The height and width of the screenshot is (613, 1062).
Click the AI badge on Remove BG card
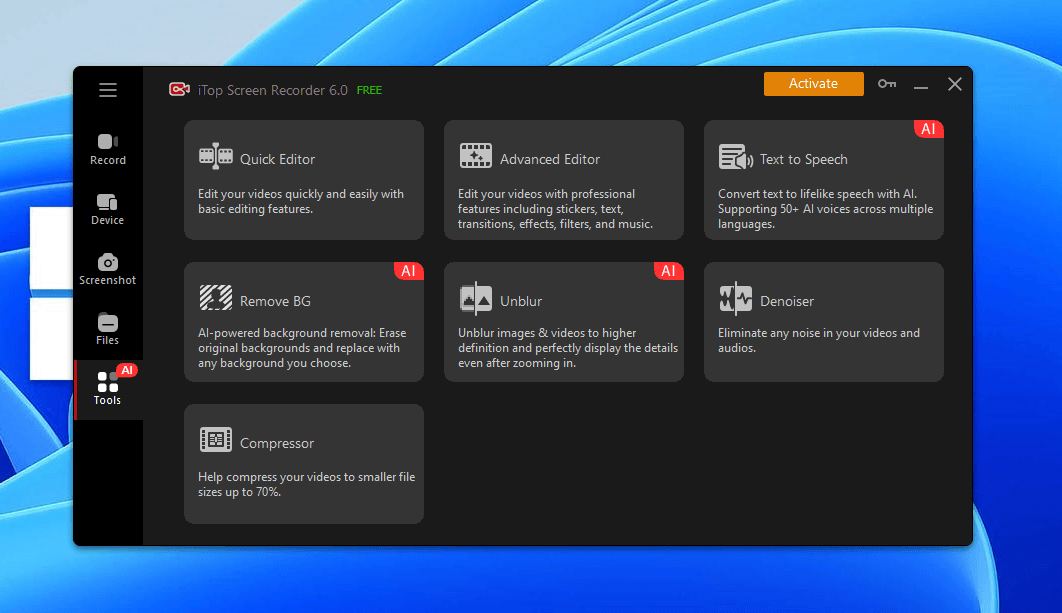[x=408, y=271]
